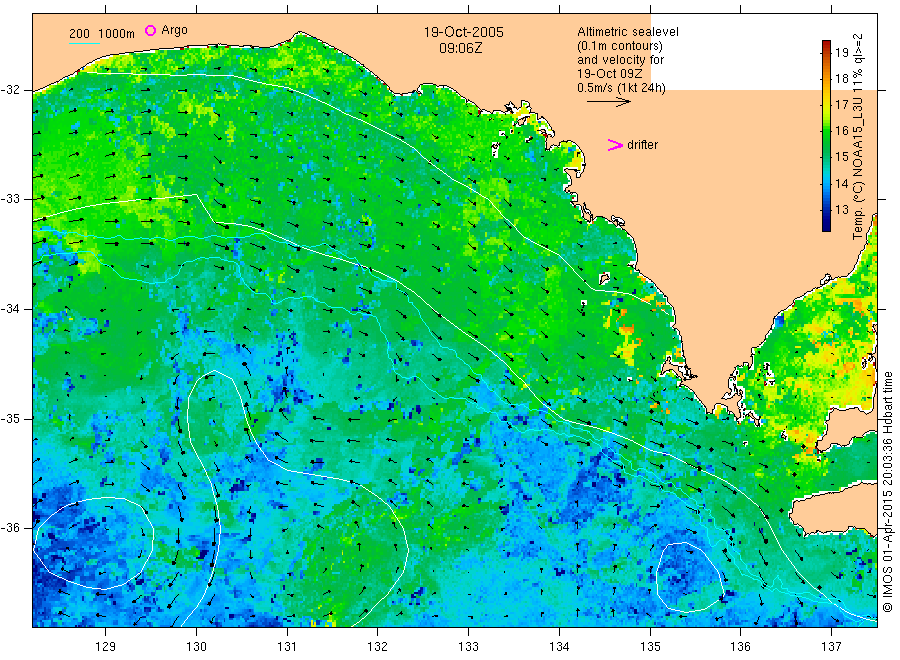Click the '19-Oct 09Z' caption line
Image resolution: width=900 pixels, height=660 pixels.
pyautogui.click(x=610, y=73)
